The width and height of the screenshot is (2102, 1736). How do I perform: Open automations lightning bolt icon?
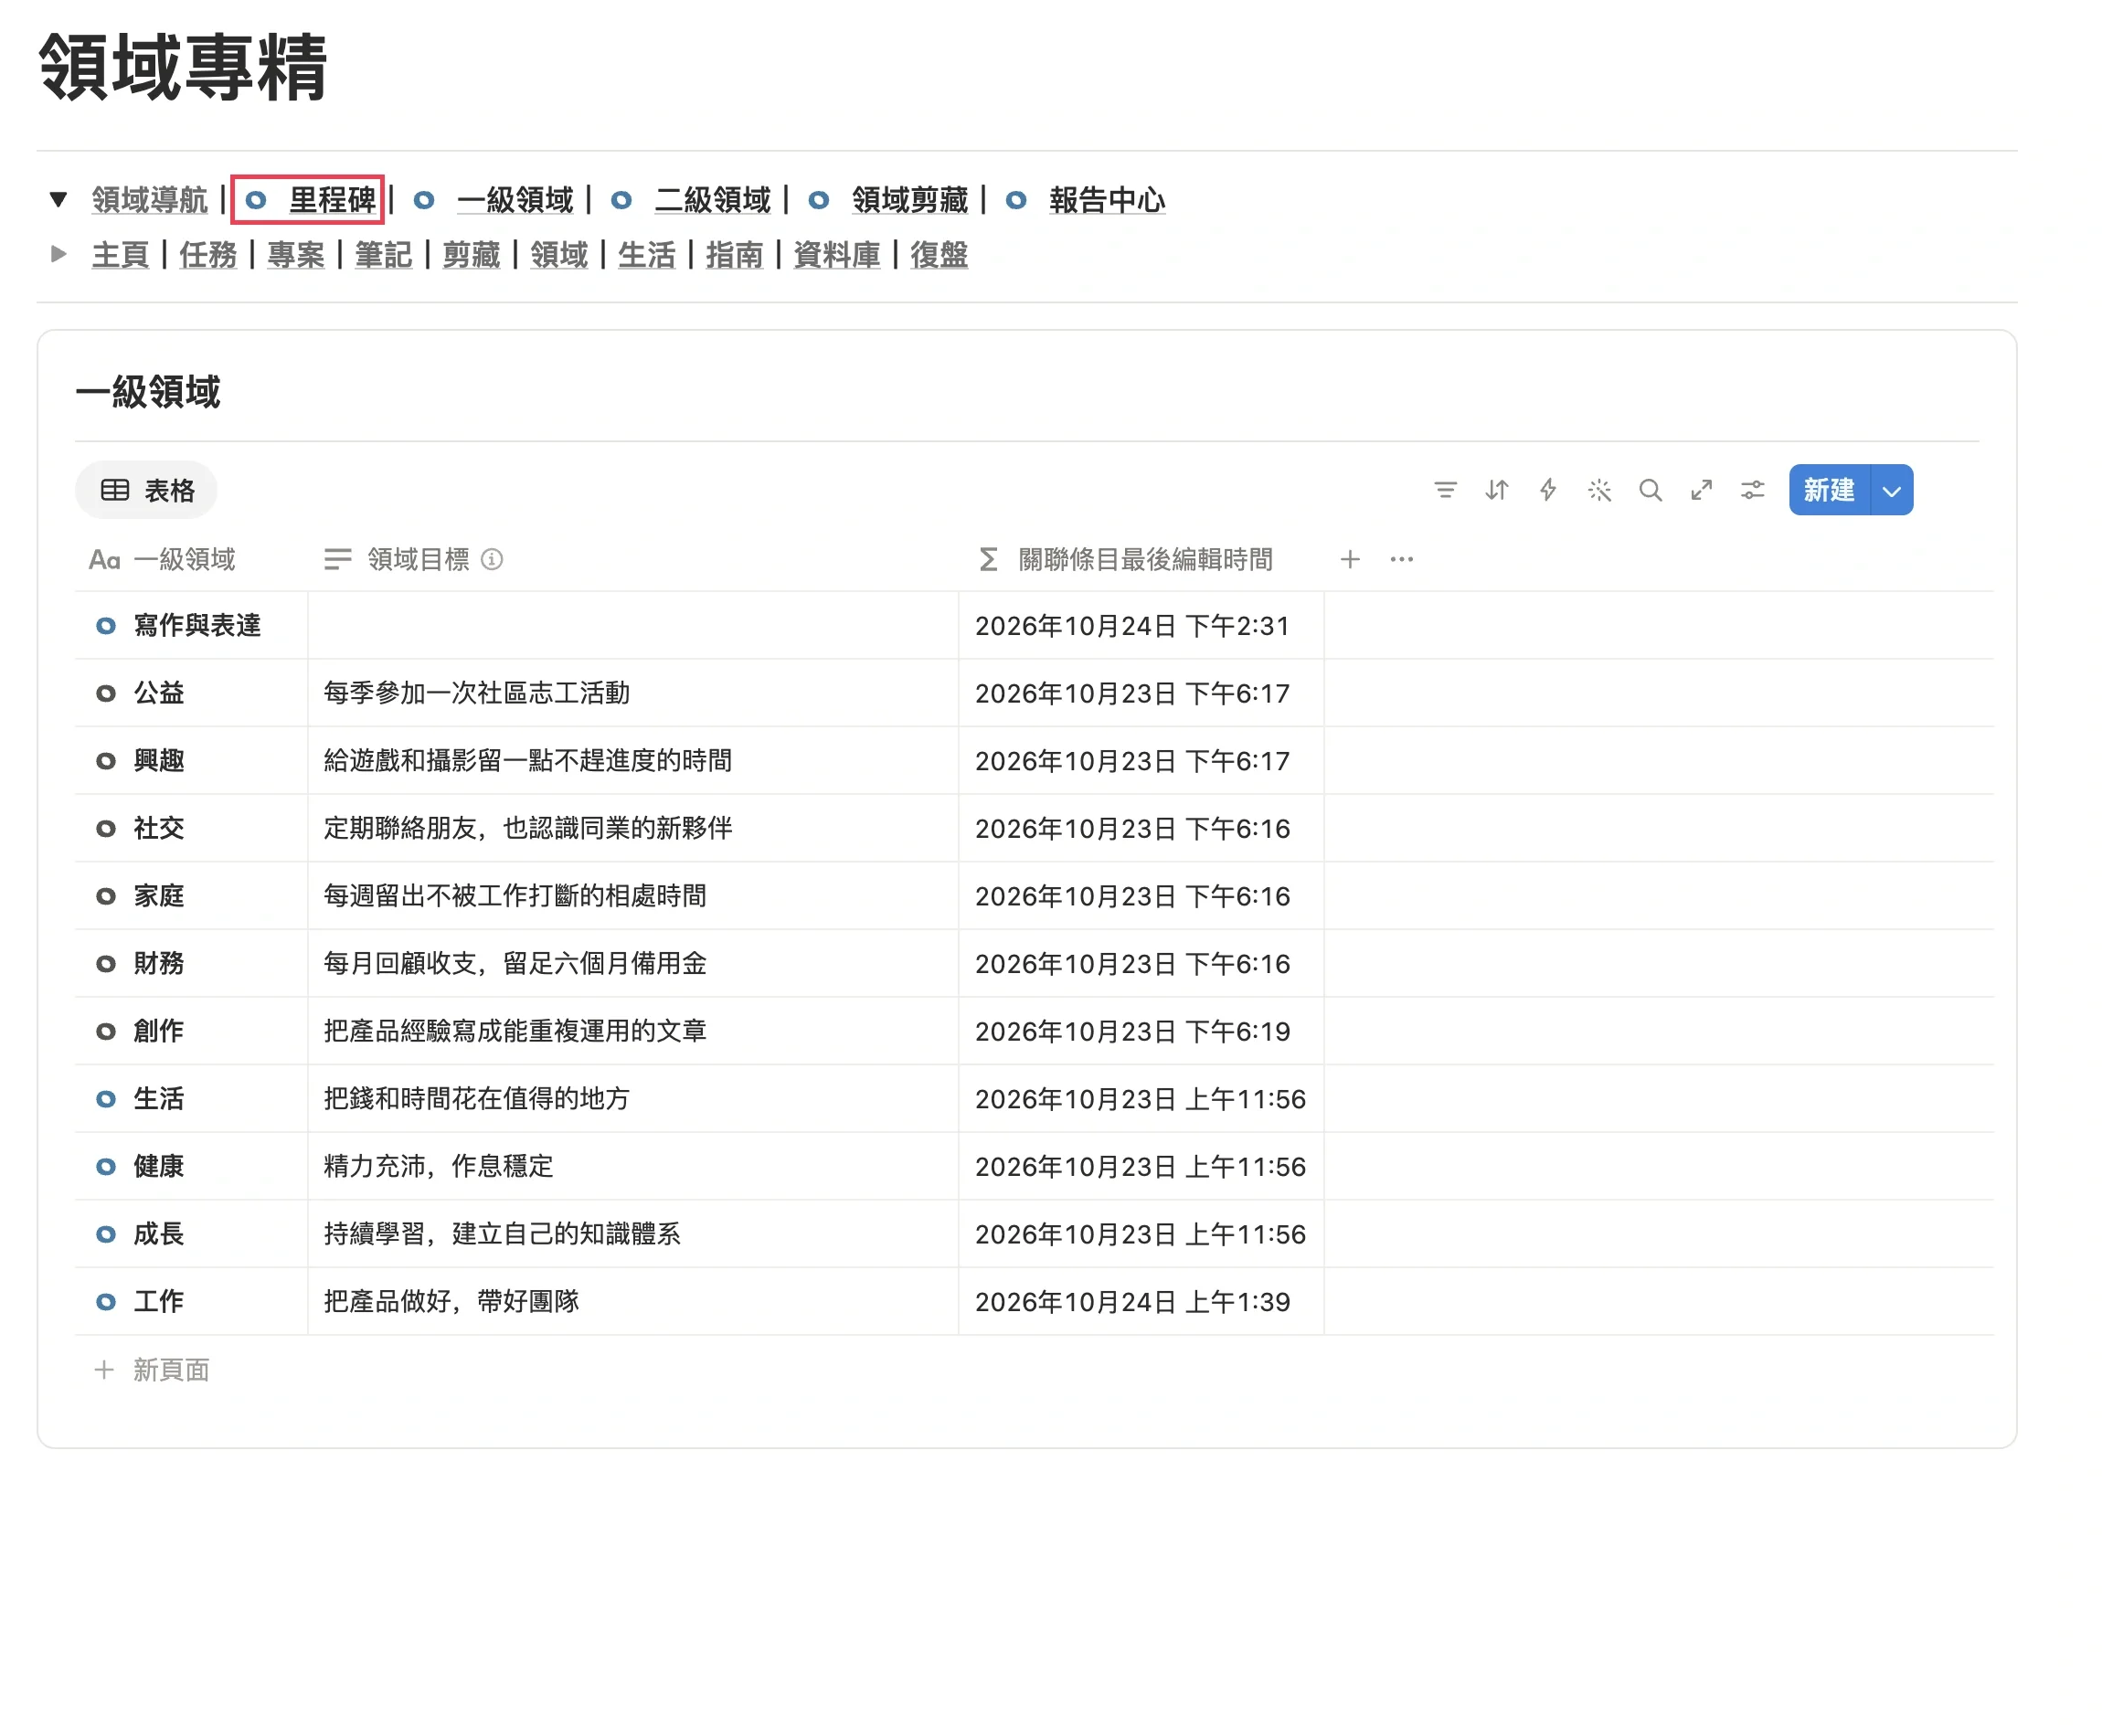(x=1548, y=490)
